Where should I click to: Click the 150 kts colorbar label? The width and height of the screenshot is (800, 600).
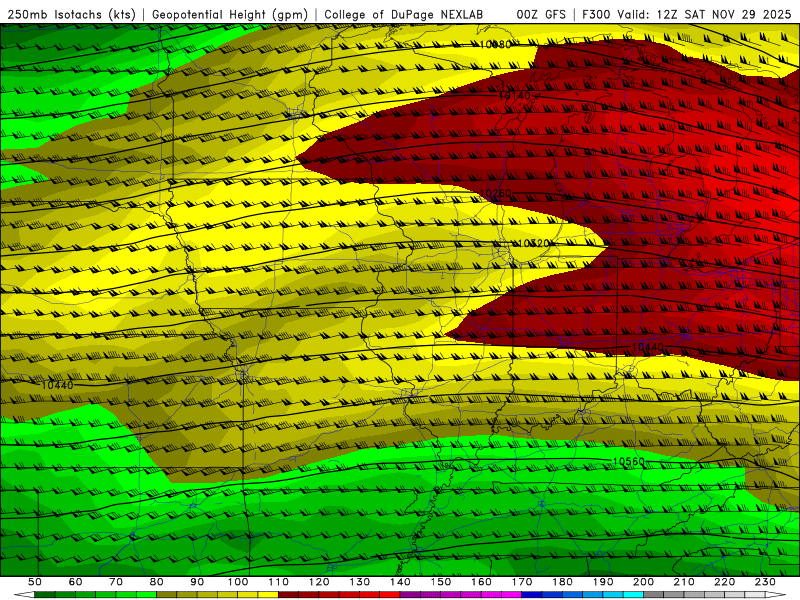pyautogui.click(x=441, y=582)
